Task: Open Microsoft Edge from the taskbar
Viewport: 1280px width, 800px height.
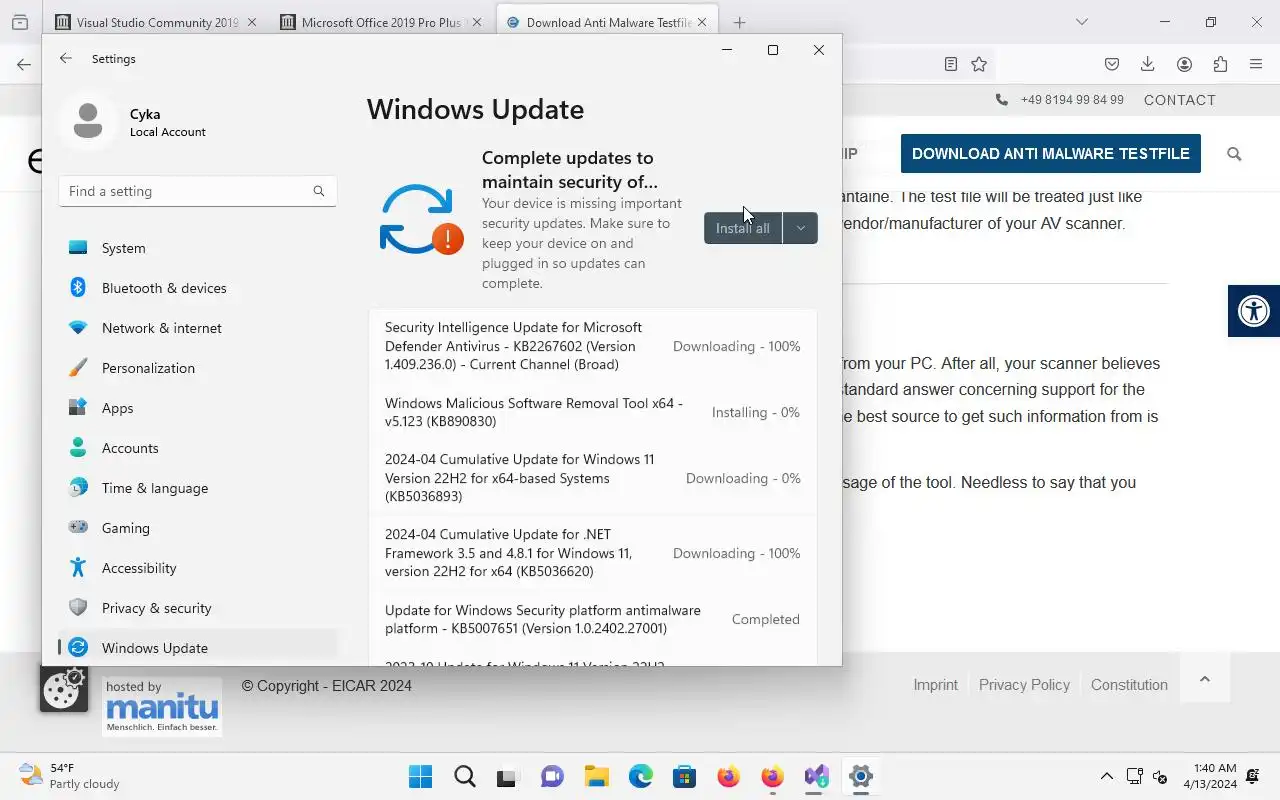Action: (x=641, y=776)
